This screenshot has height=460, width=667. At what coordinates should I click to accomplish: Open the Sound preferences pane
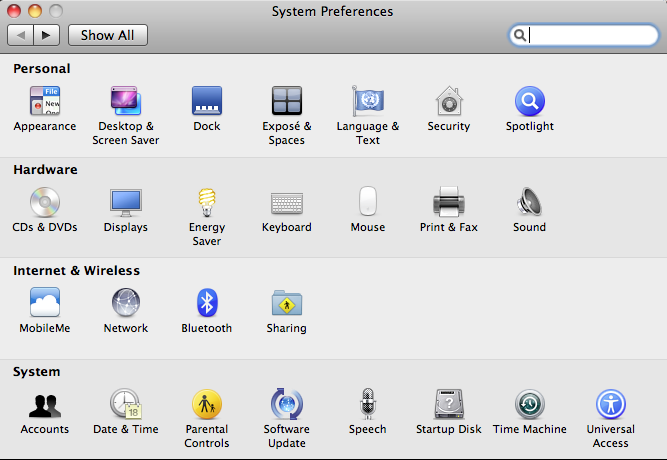529,203
